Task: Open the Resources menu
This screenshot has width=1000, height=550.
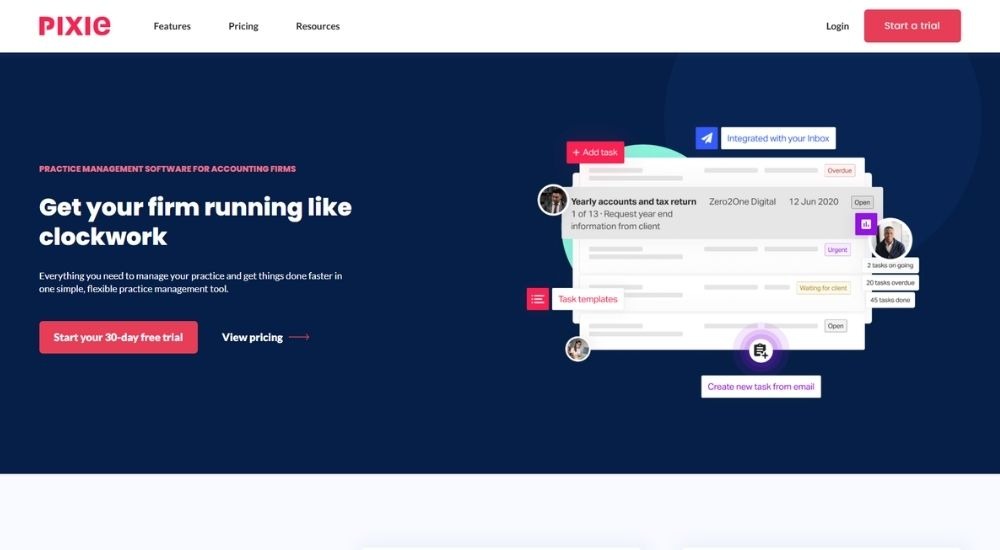Action: 318,26
